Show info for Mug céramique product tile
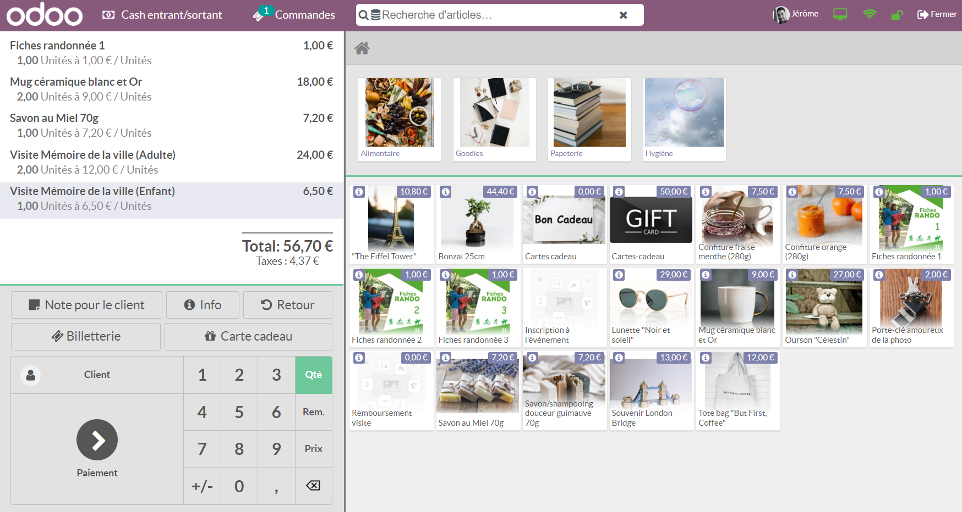Viewport: 962px width, 512px height. 706,275
